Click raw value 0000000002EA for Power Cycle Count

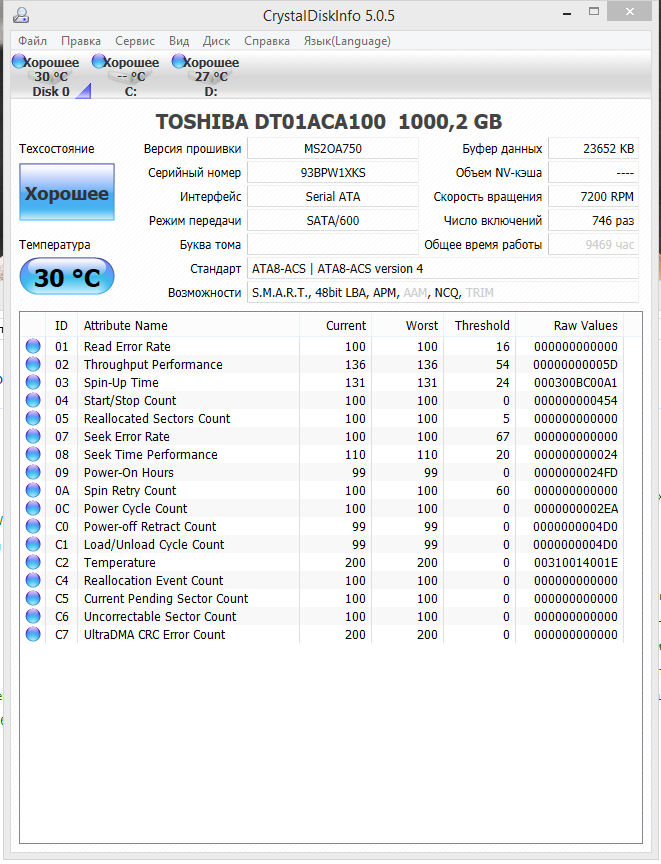576,509
